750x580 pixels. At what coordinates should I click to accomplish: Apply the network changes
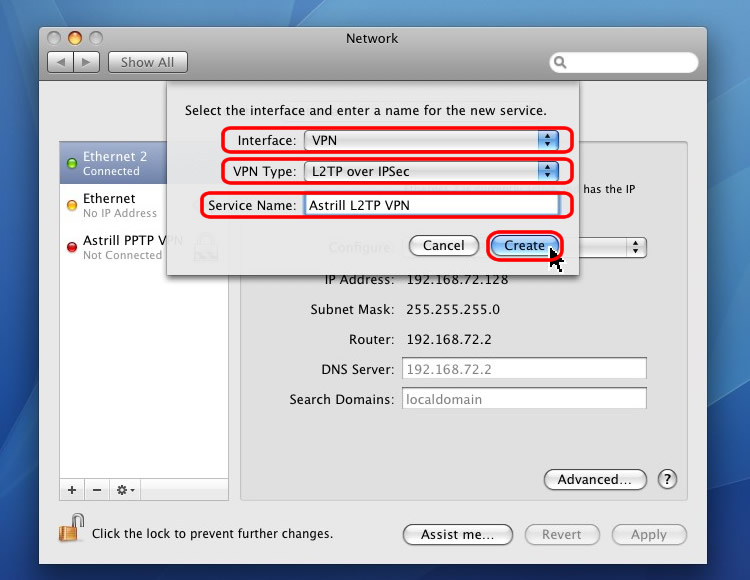649,535
